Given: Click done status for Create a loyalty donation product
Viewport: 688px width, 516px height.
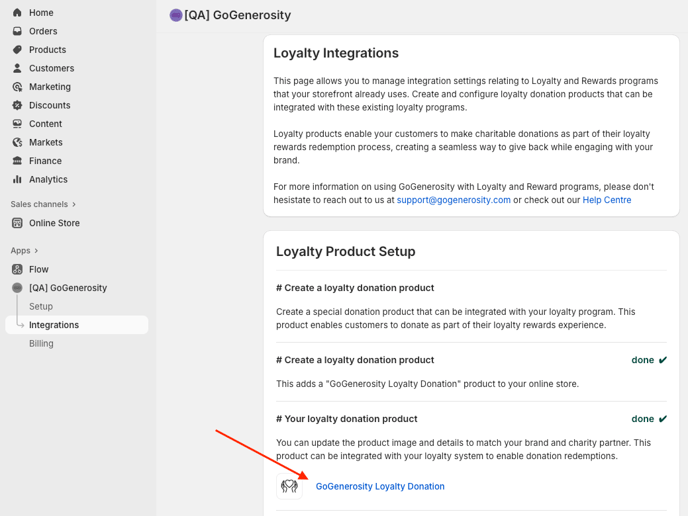Looking at the screenshot, I should point(649,360).
